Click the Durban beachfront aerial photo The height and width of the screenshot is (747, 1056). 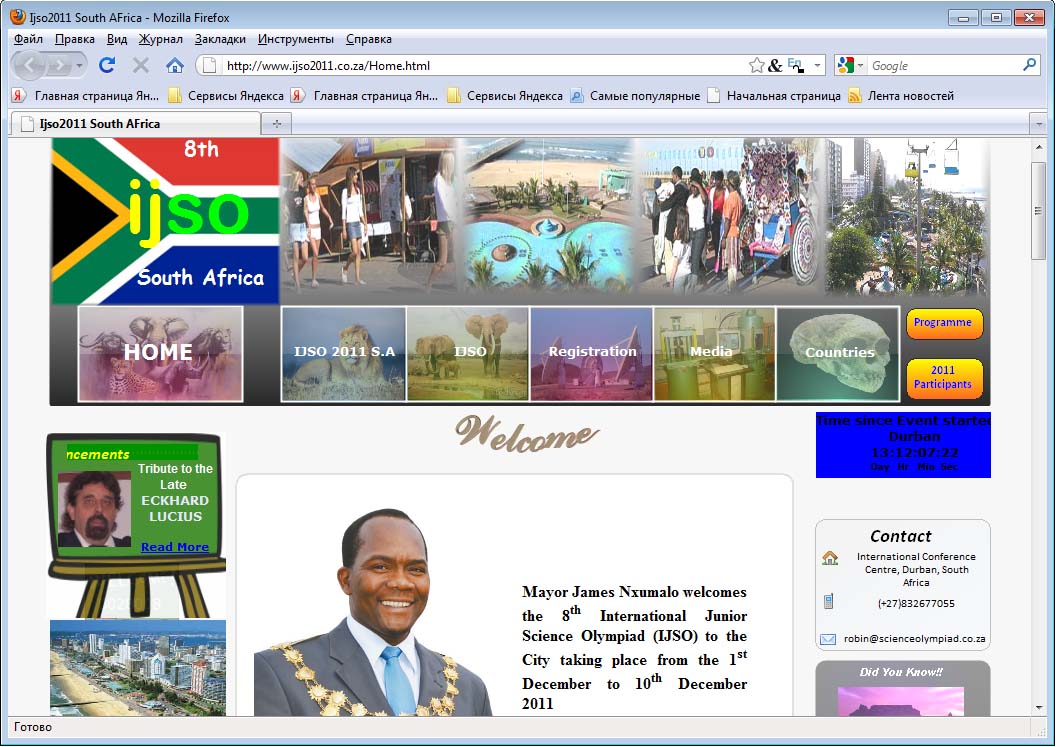click(138, 668)
